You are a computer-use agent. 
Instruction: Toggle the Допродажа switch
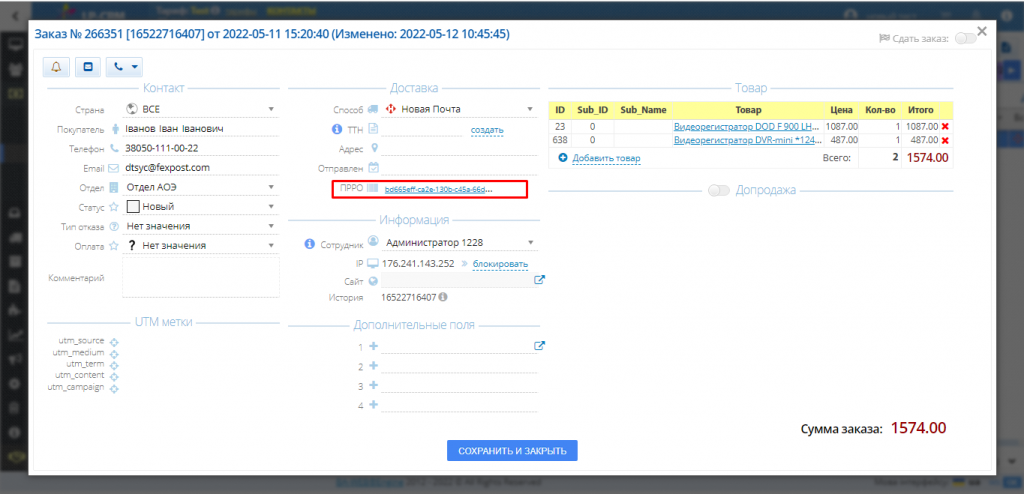coord(719,191)
